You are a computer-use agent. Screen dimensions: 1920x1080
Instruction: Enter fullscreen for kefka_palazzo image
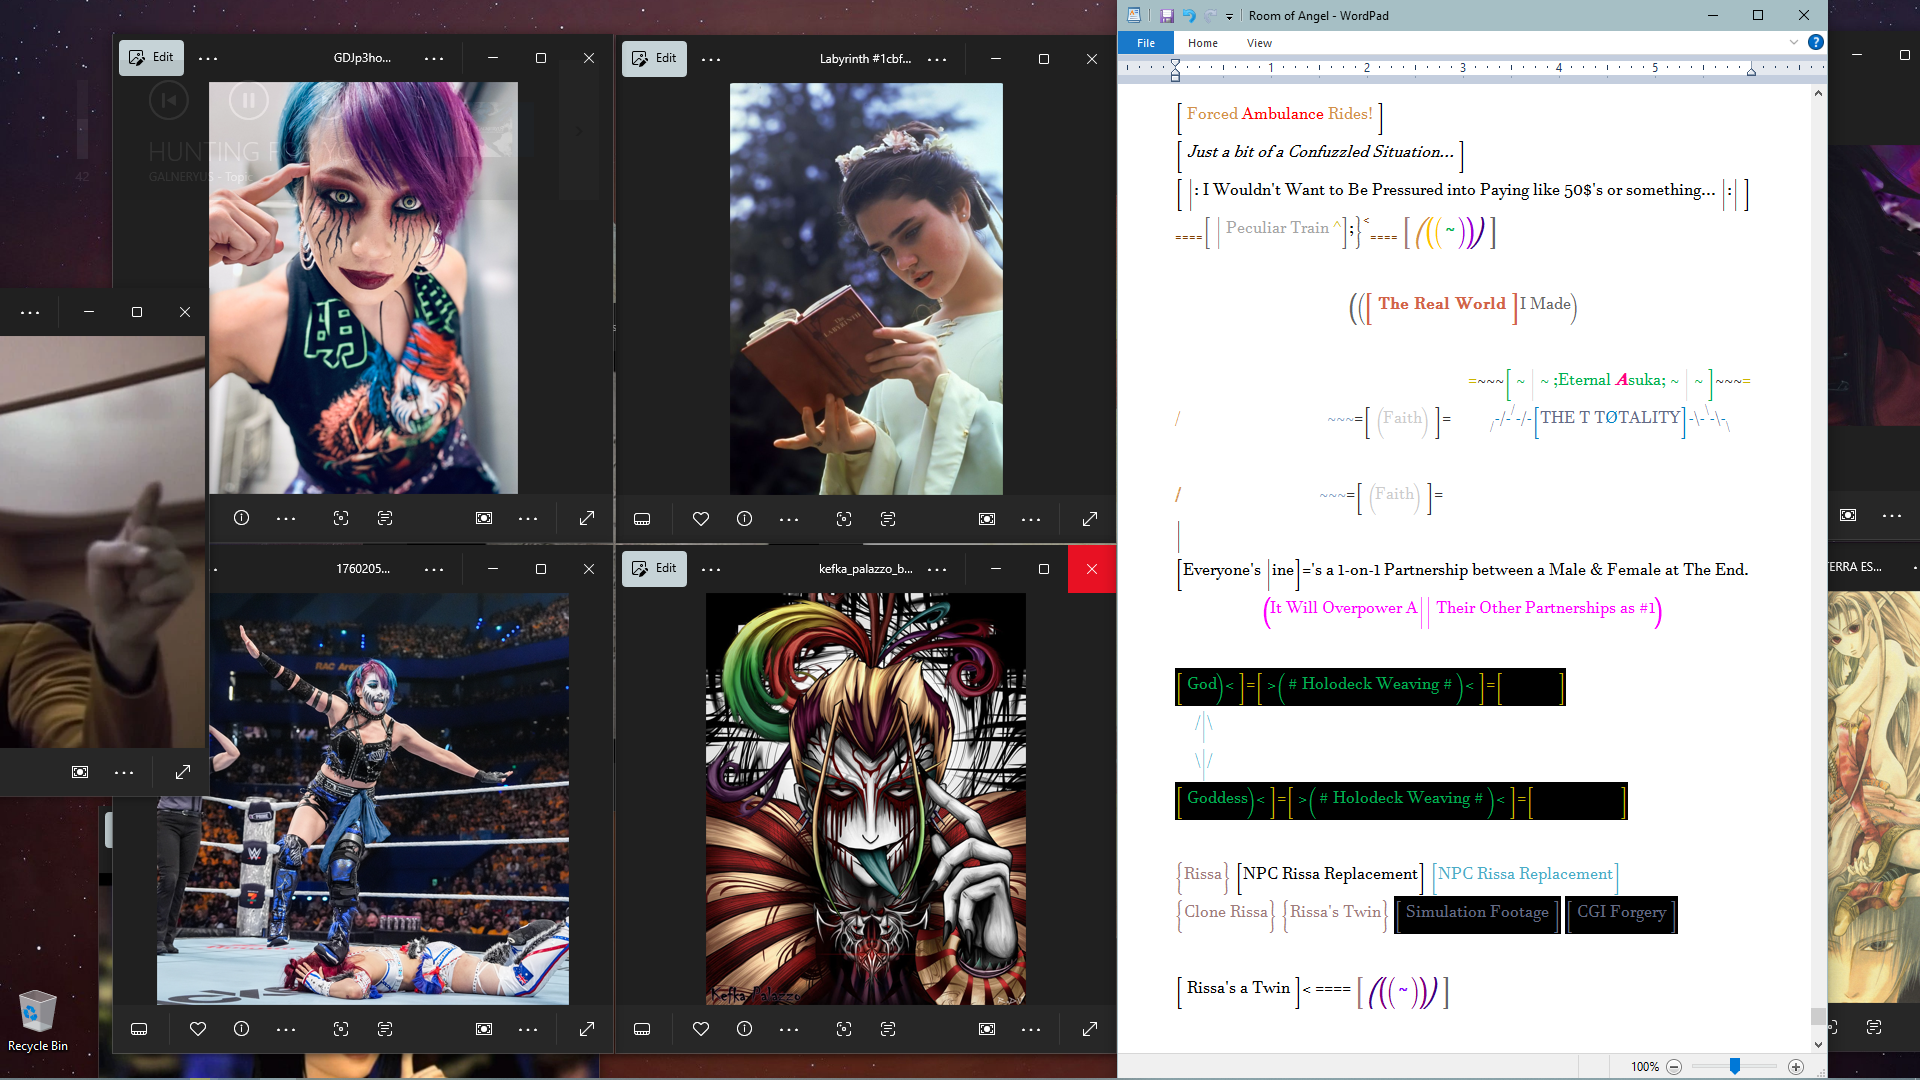tap(1090, 1029)
